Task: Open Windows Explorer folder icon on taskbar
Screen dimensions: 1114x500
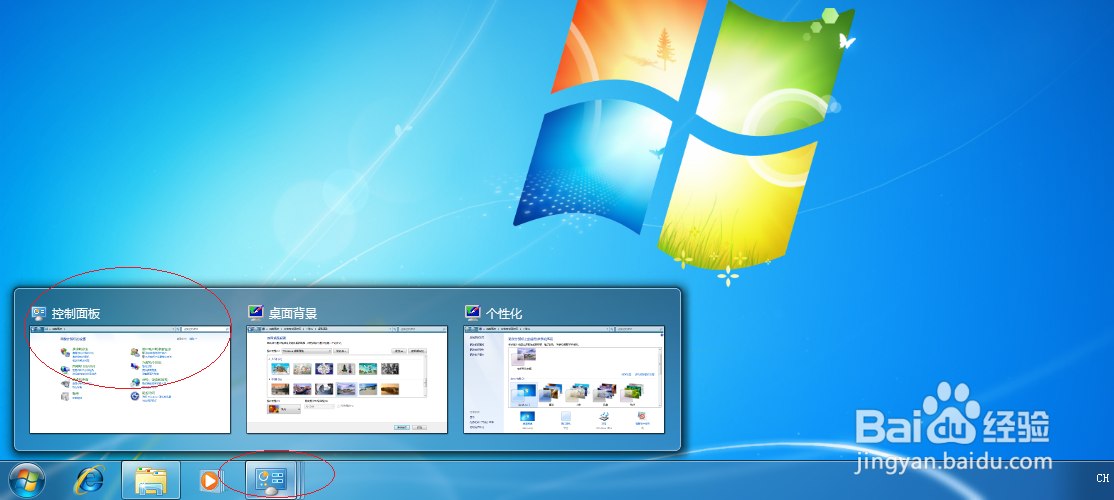Action: 151,481
